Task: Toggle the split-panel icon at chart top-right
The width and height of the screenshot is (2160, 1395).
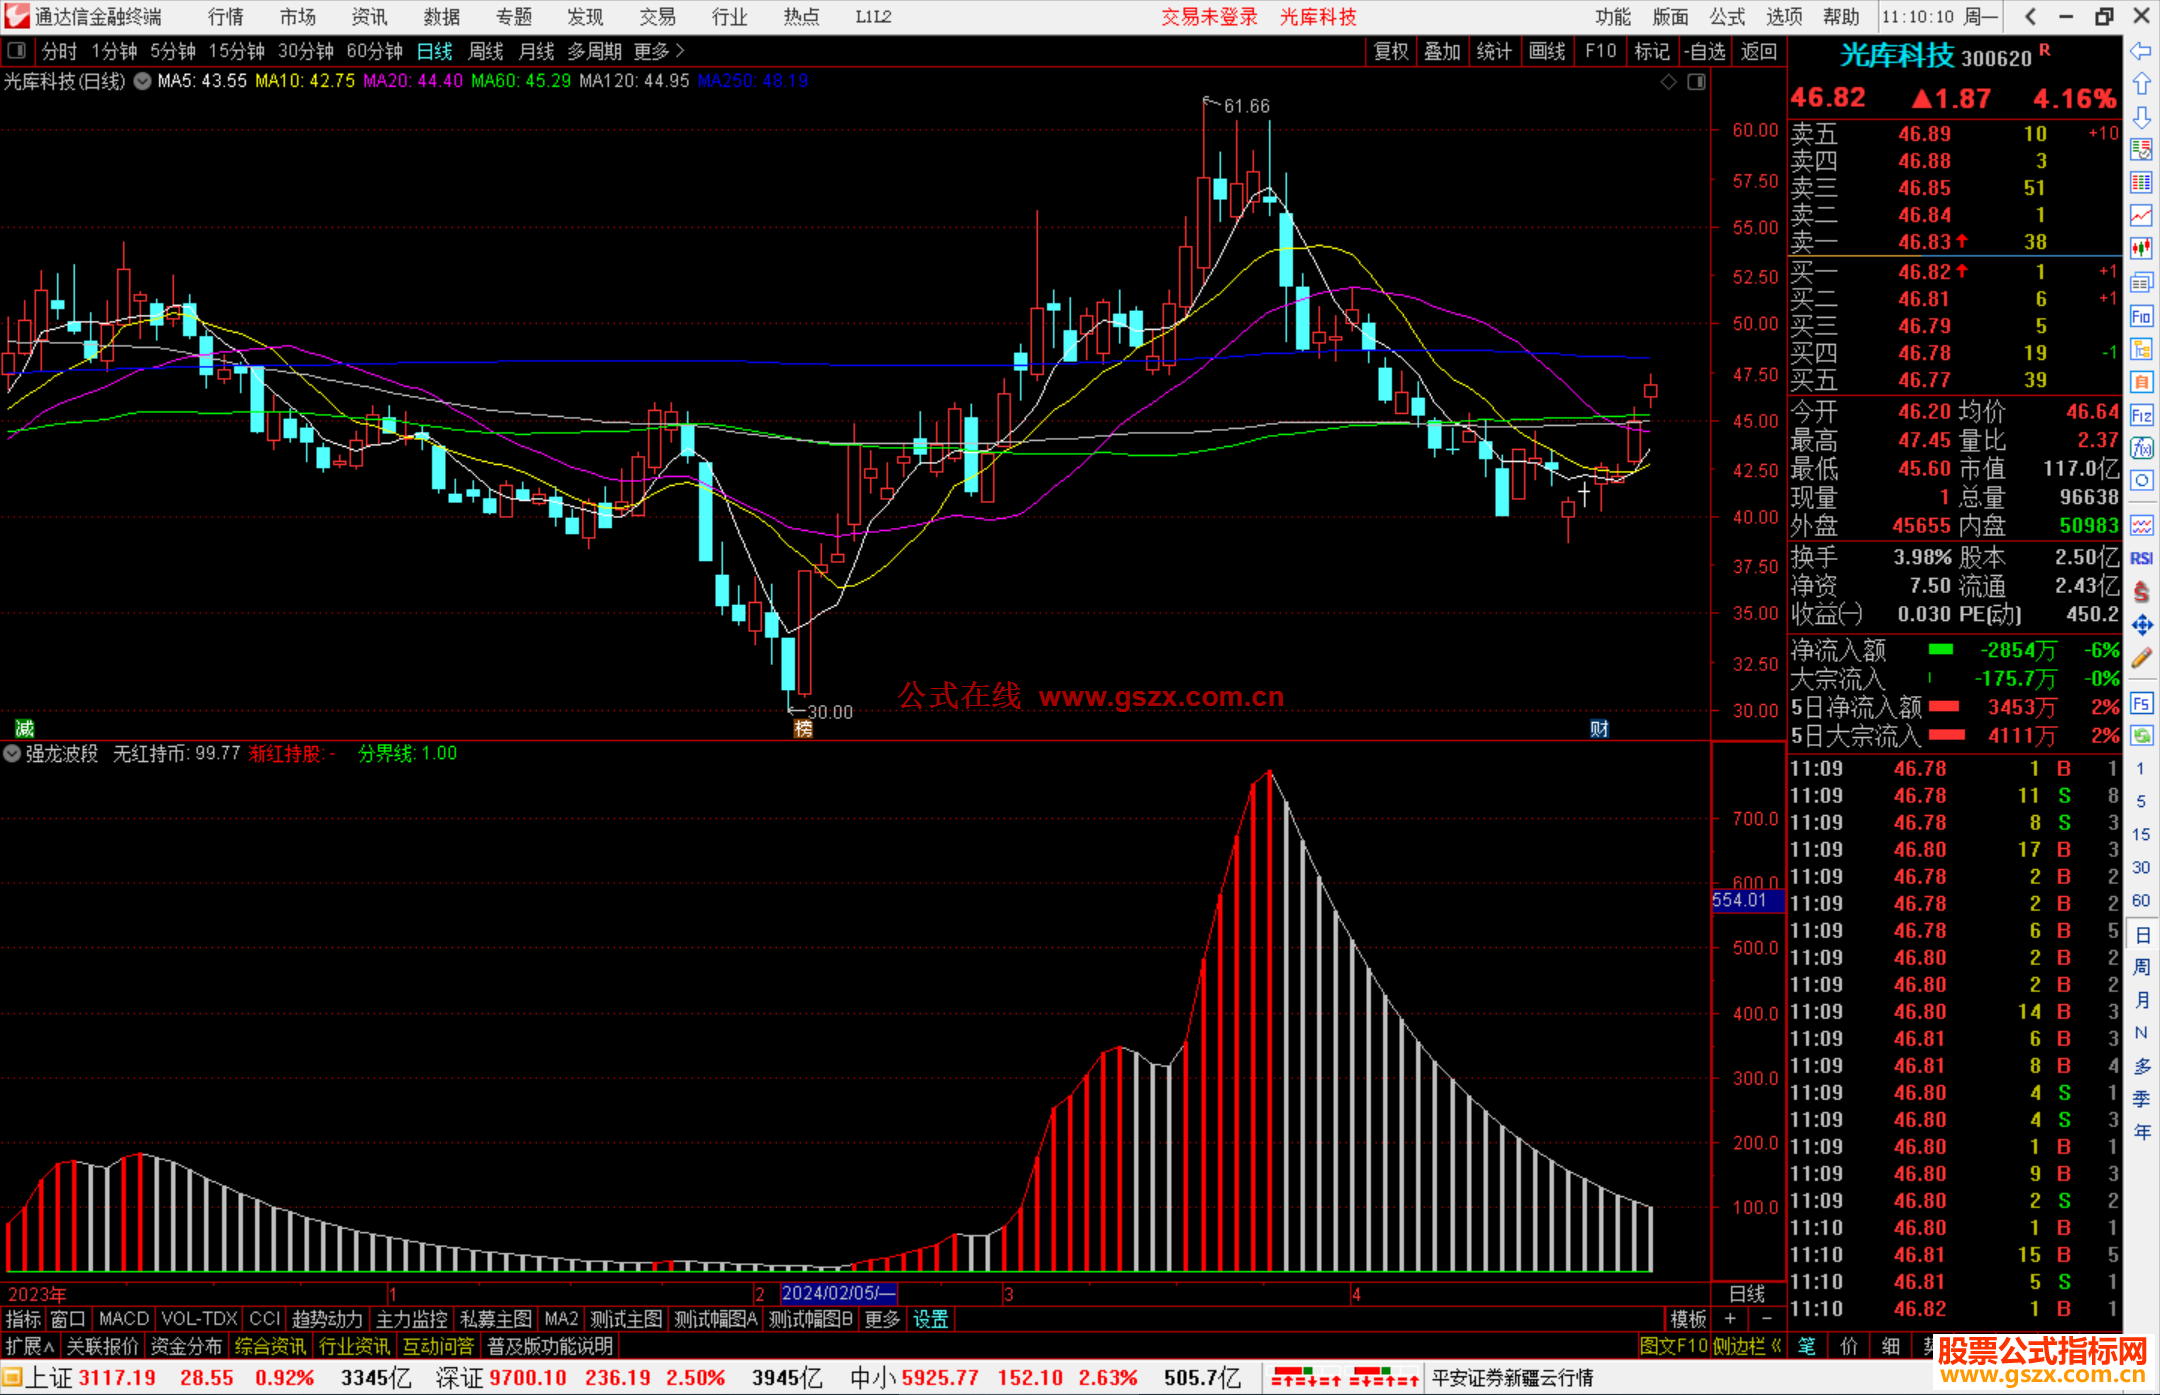Action: (1696, 82)
